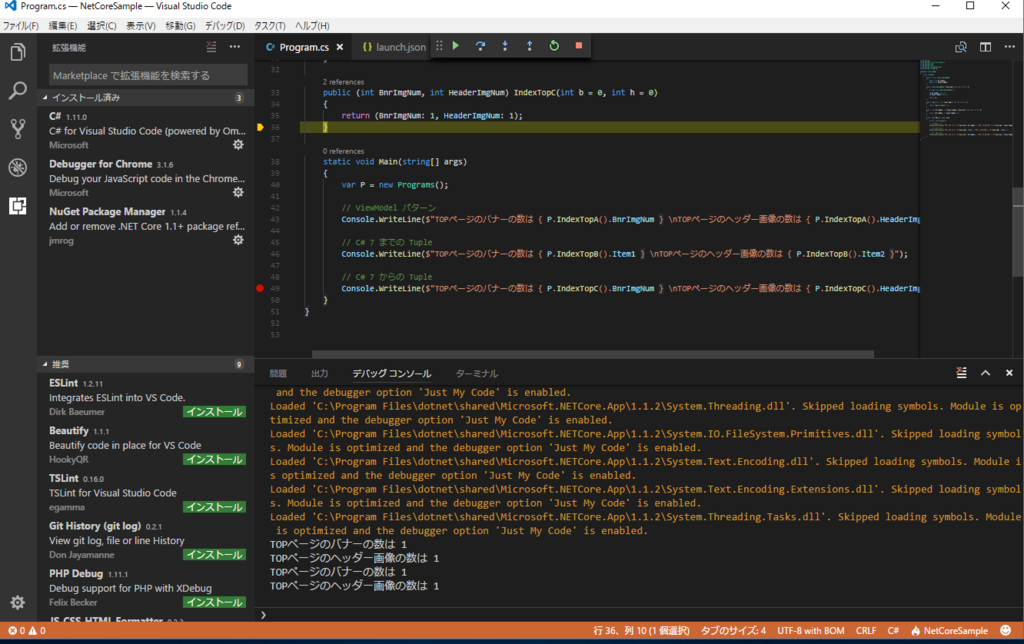Open settings gear for C# extension
The image size is (1024, 644).
238,145
